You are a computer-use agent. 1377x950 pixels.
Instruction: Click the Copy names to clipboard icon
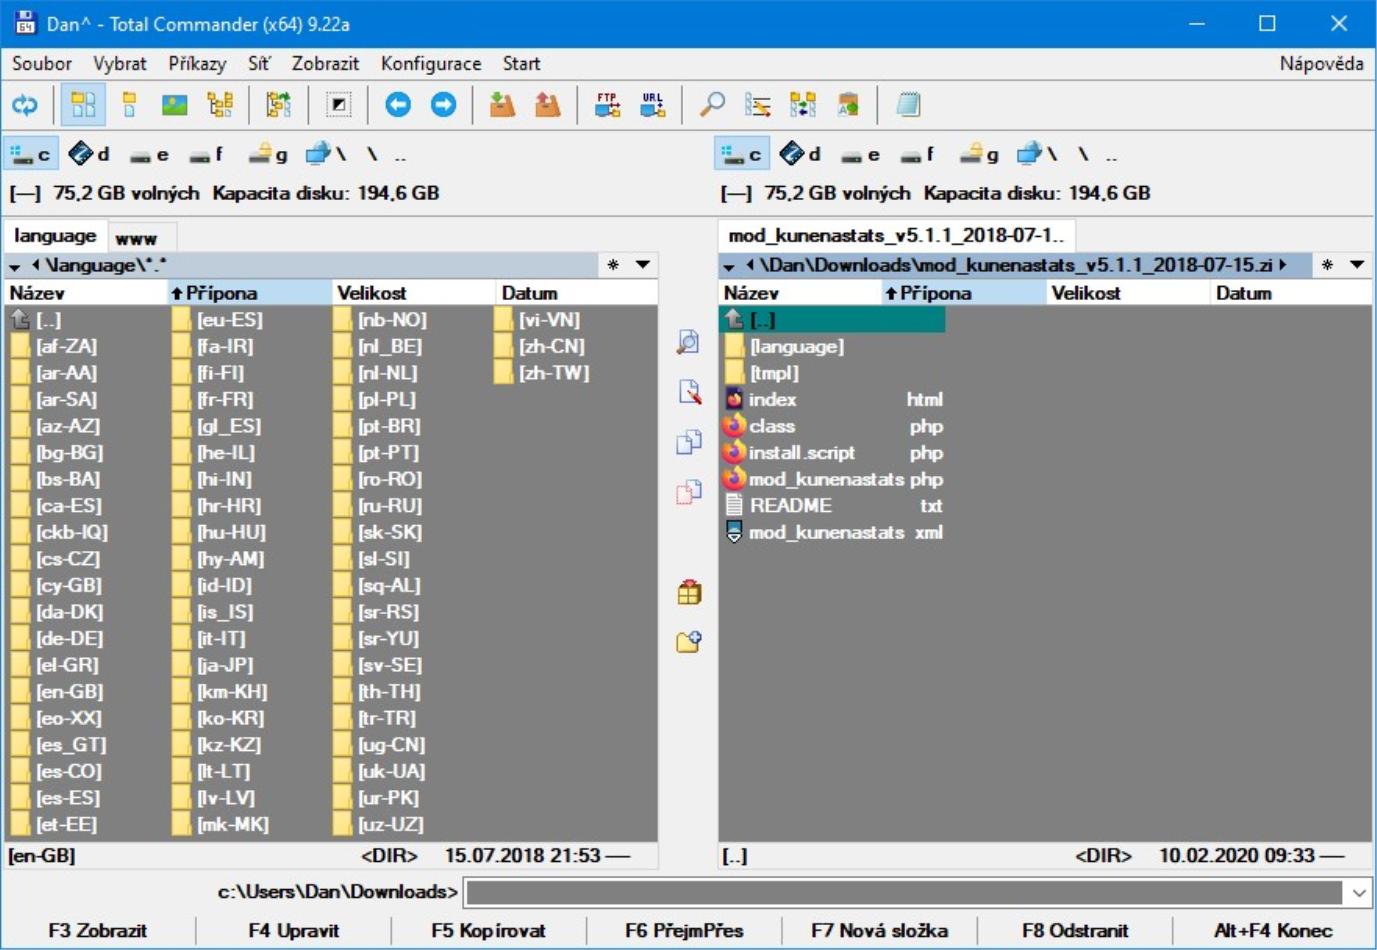click(848, 105)
